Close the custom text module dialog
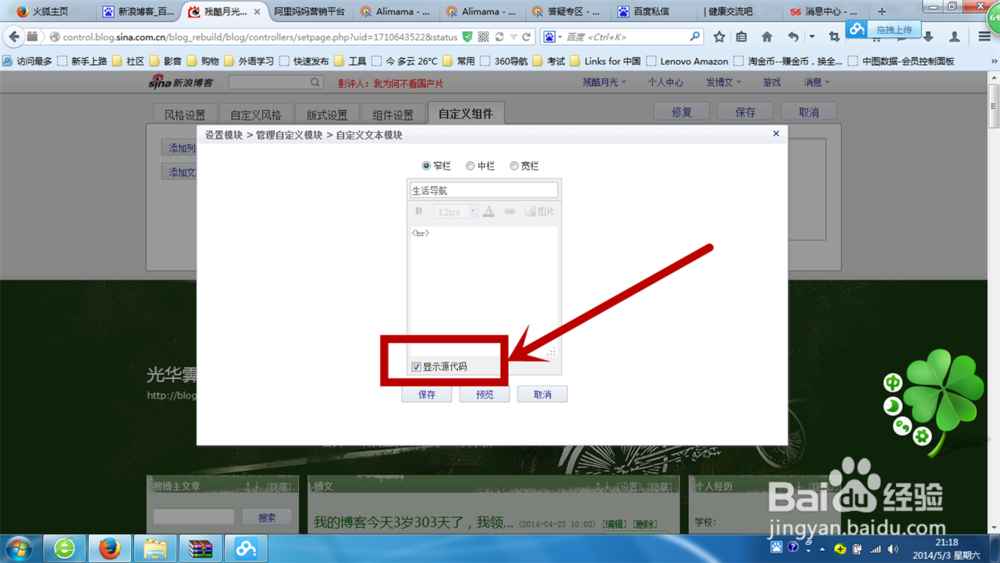This screenshot has height=563, width=1000. pos(776,133)
